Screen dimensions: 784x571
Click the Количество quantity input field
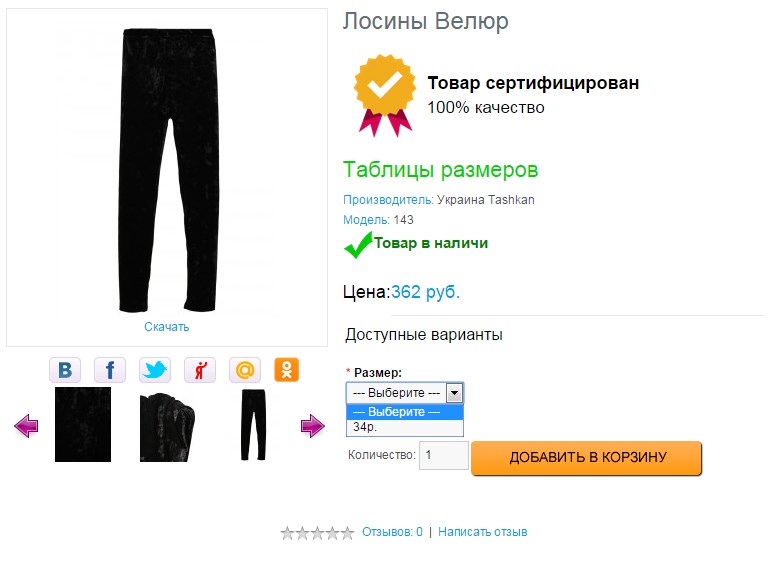pyautogui.click(x=443, y=456)
